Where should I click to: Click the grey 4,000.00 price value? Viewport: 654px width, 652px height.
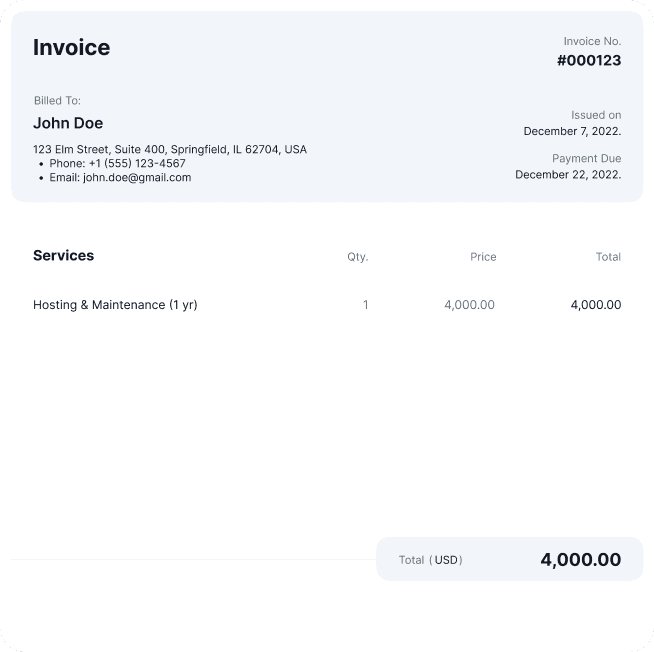click(x=469, y=305)
